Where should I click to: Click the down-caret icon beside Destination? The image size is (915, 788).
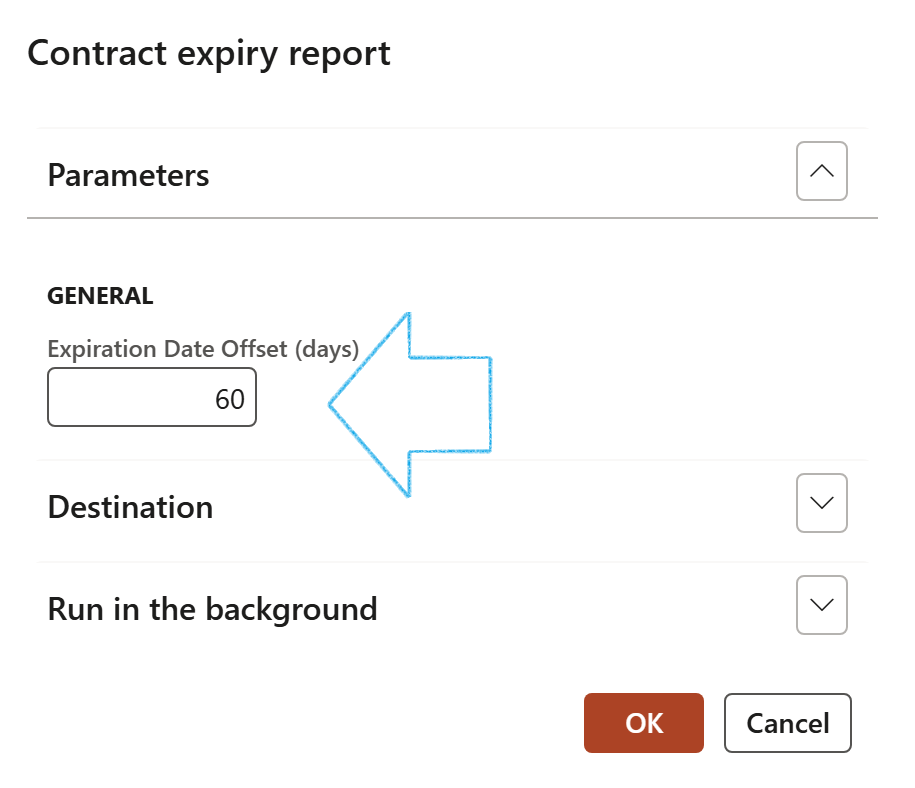821,503
